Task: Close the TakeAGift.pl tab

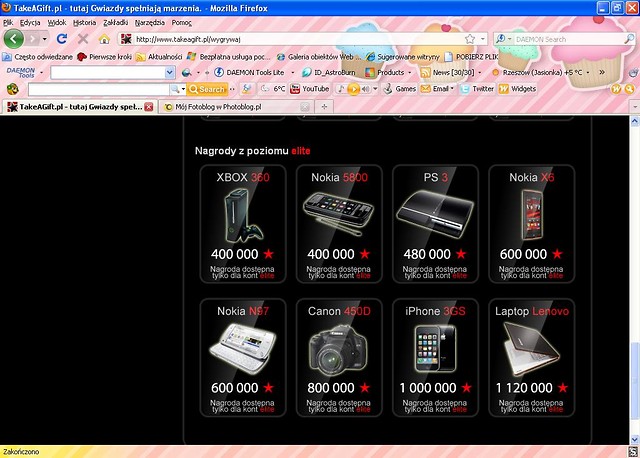Action: point(149,107)
